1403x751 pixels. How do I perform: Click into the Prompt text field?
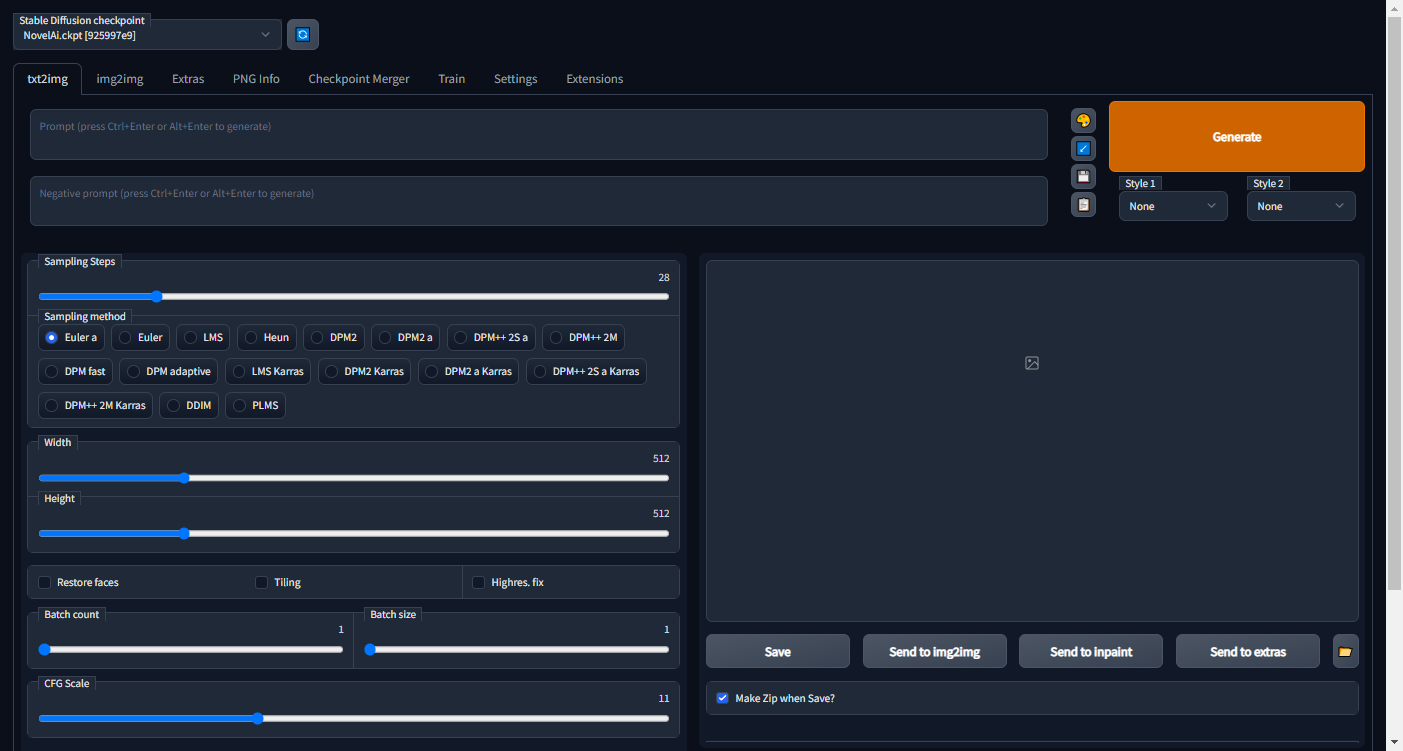click(x=539, y=134)
